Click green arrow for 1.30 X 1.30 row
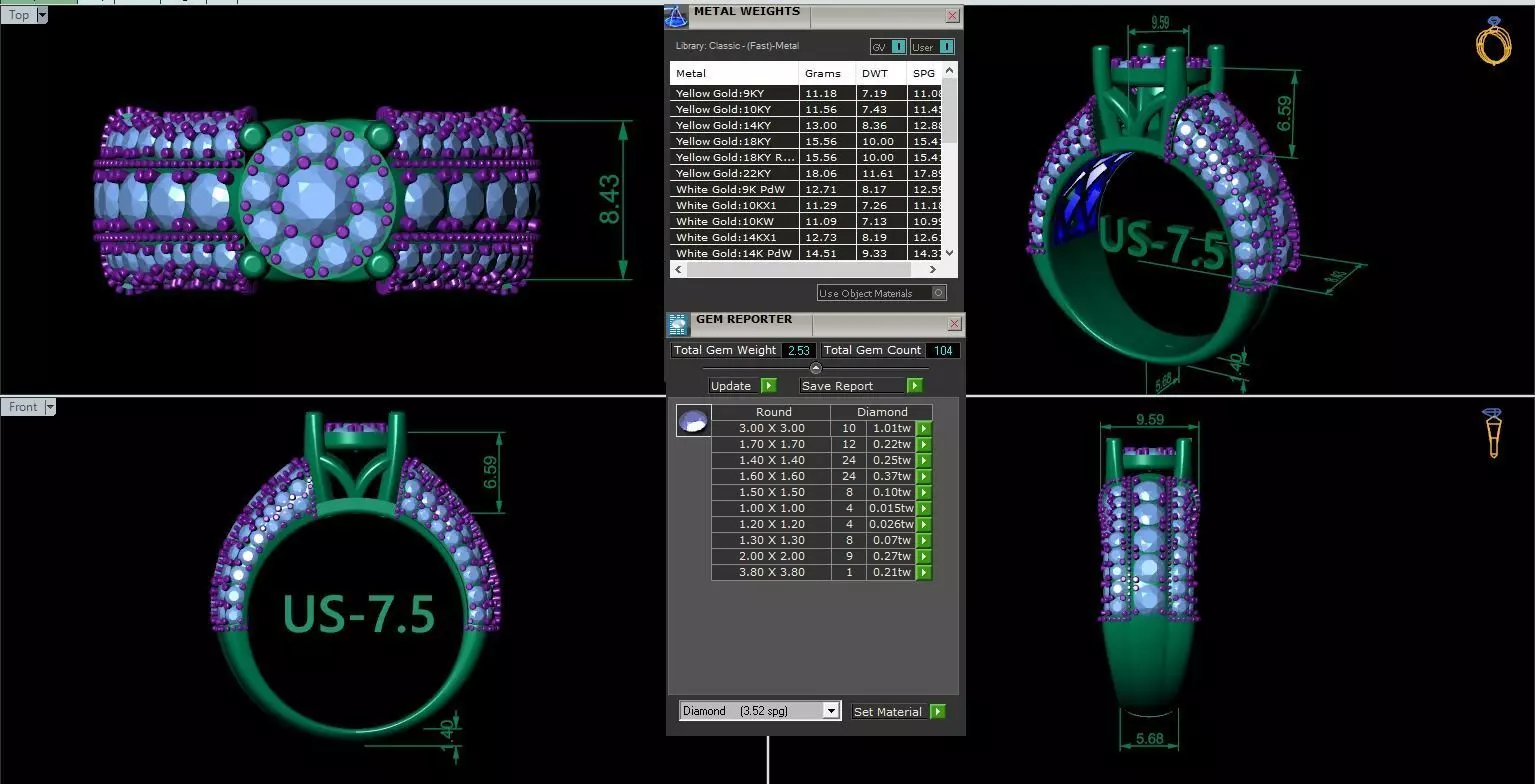The height and width of the screenshot is (784, 1535). point(924,540)
